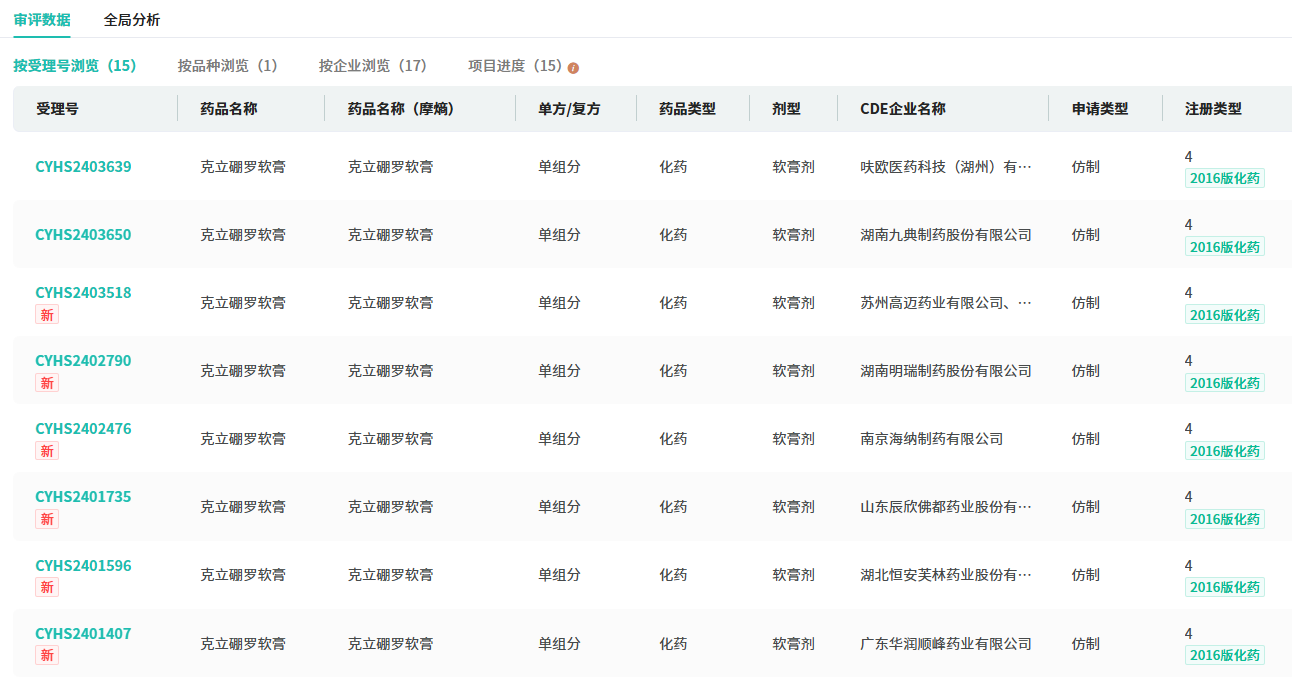Click the 新 badge under CYHS2402790

point(47,383)
